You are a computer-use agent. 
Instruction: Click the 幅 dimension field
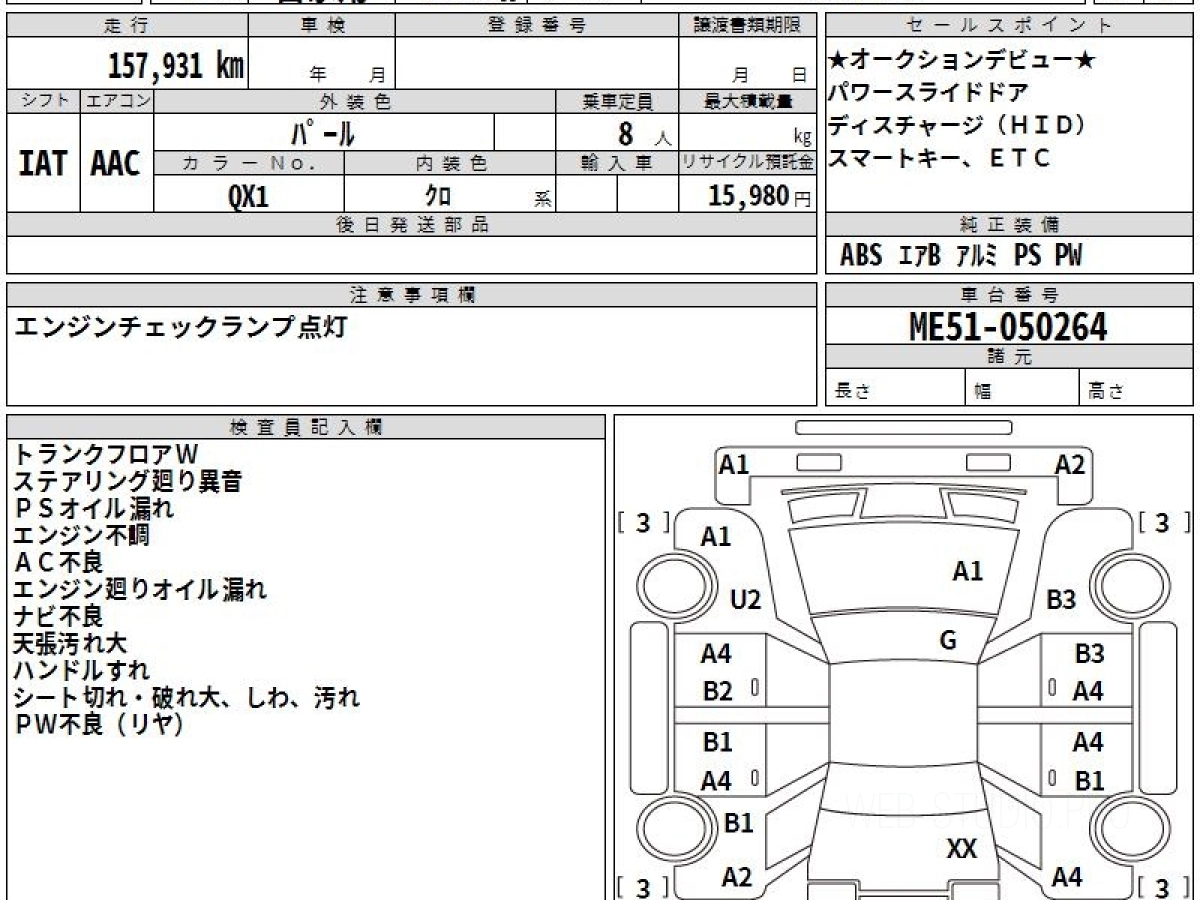pos(1022,388)
